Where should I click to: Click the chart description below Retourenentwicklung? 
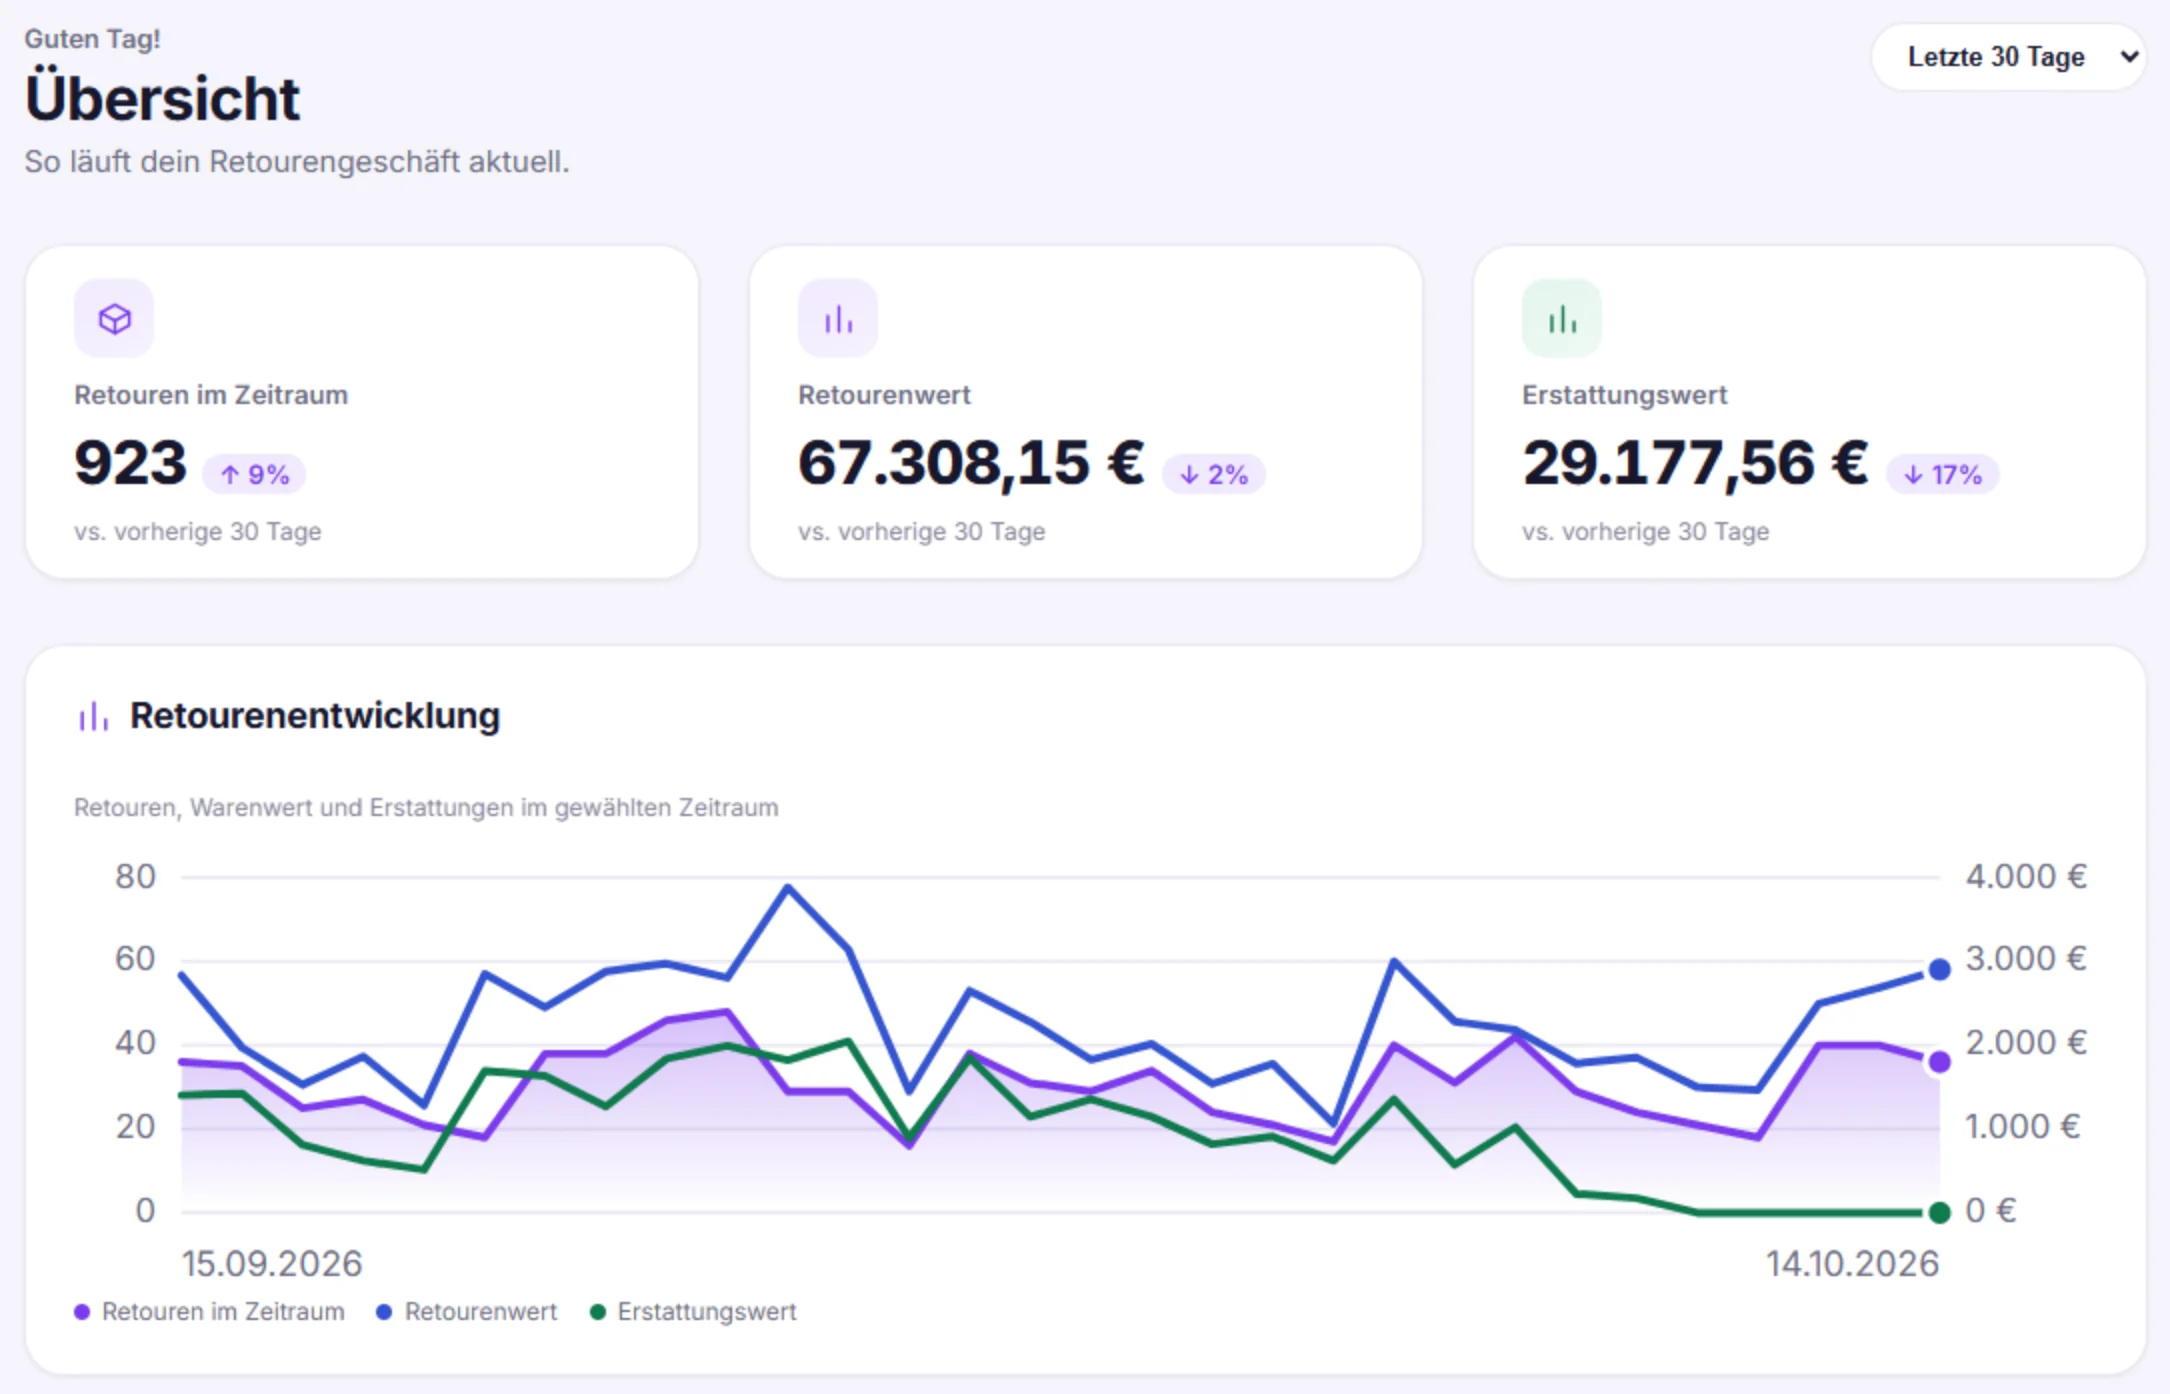pyautogui.click(x=426, y=808)
